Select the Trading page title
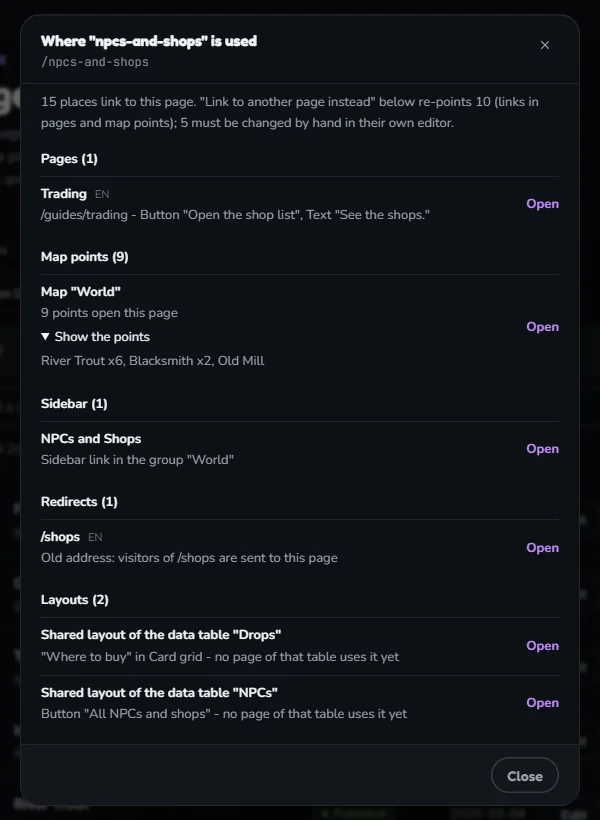600x820 pixels. tap(64, 194)
